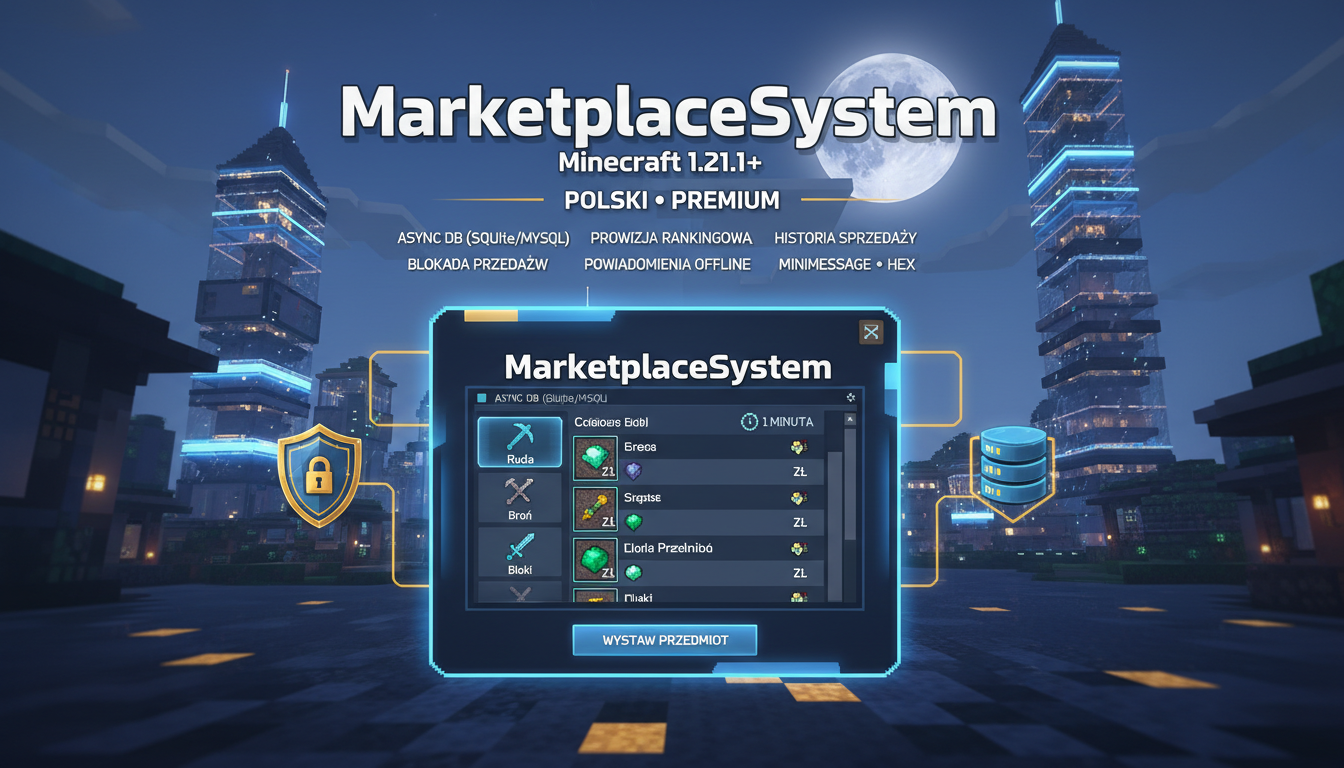Click the WYSTAW PRZEDMIOT button
This screenshot has width=1344, height=768.
(664, 640)
